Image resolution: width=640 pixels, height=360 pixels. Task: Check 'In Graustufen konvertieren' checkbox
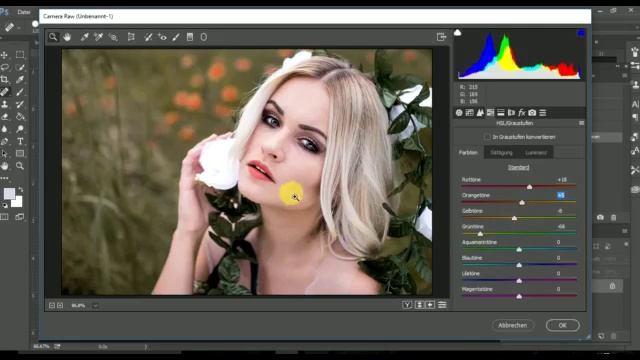click(x=487, y=137)
